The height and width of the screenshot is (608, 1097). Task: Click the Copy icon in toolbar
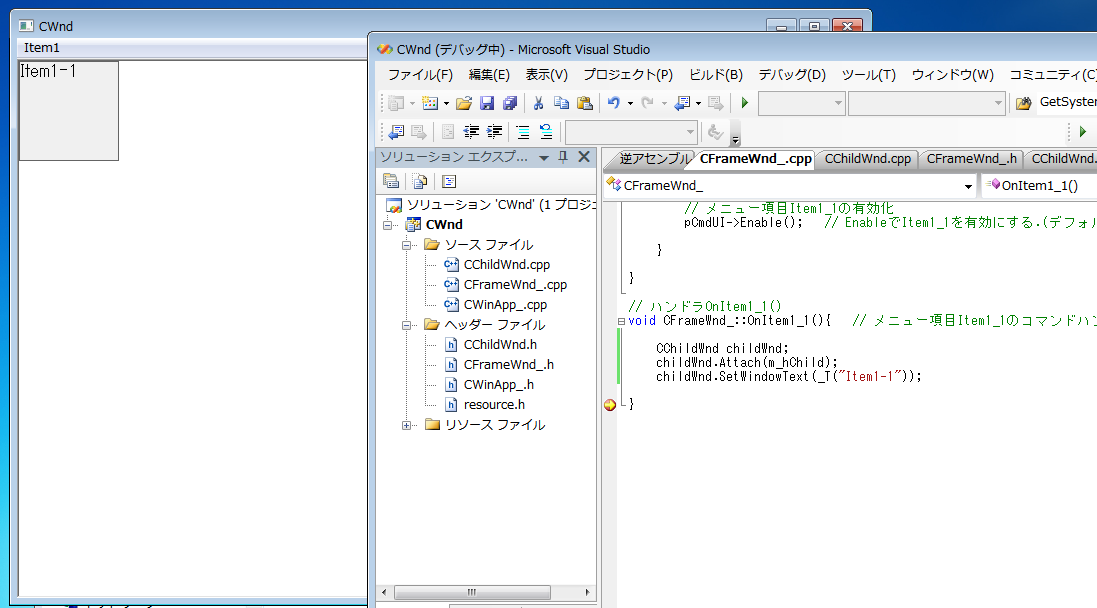click(561, 104)
